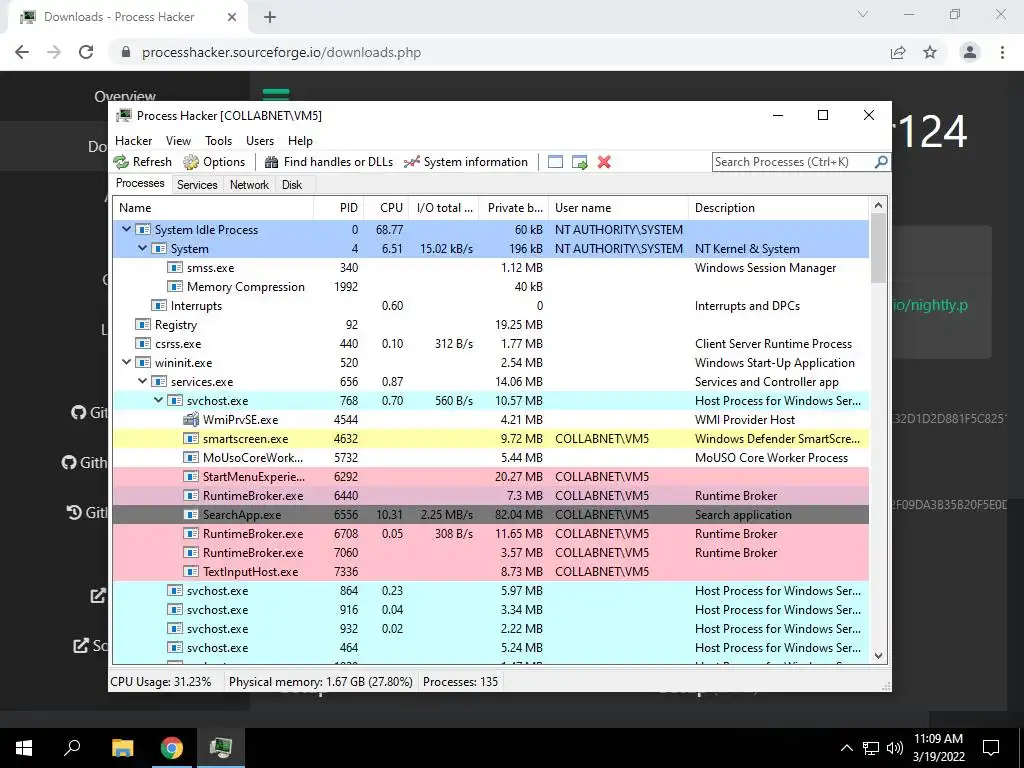Image resolution: width=1024 pixels, height=768 pixels.
Task: Collapse the services.exe tree node
Action: point(142,381)
